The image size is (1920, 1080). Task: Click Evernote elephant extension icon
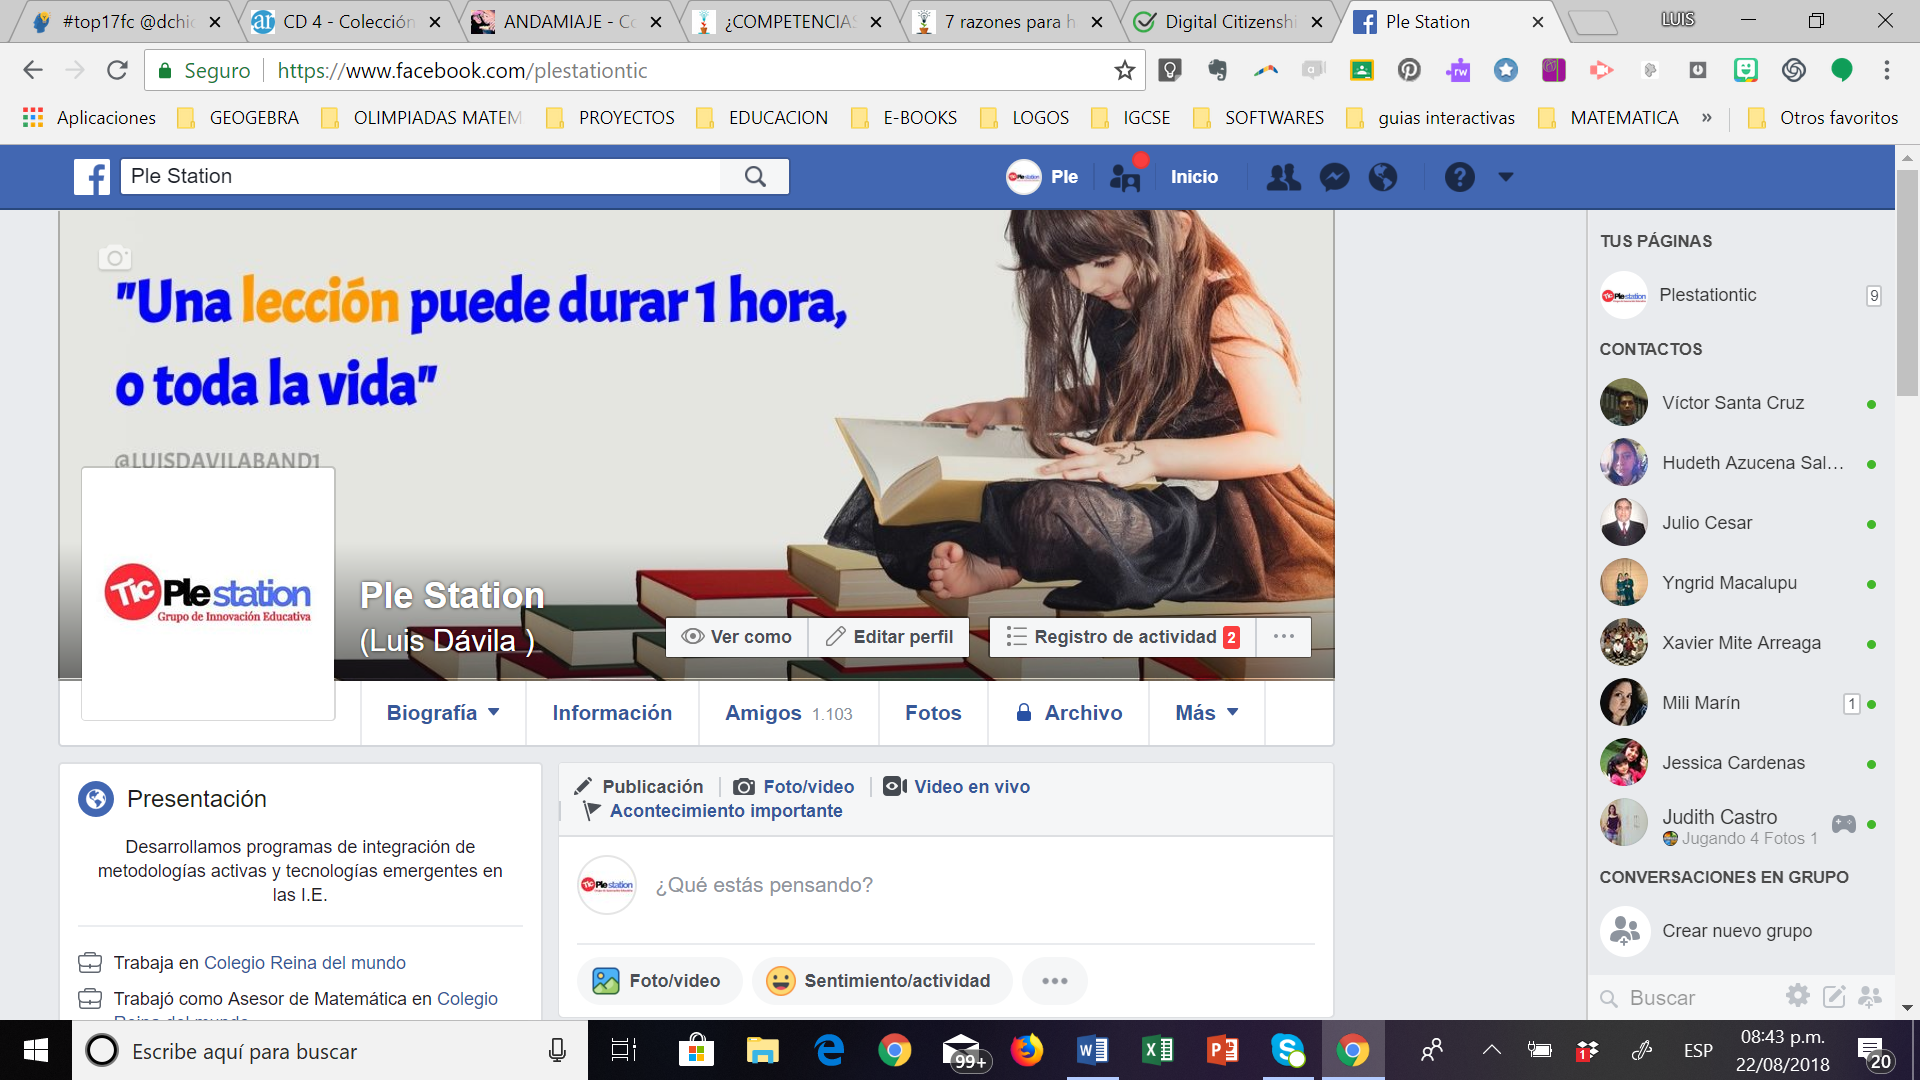[1217, 70]
